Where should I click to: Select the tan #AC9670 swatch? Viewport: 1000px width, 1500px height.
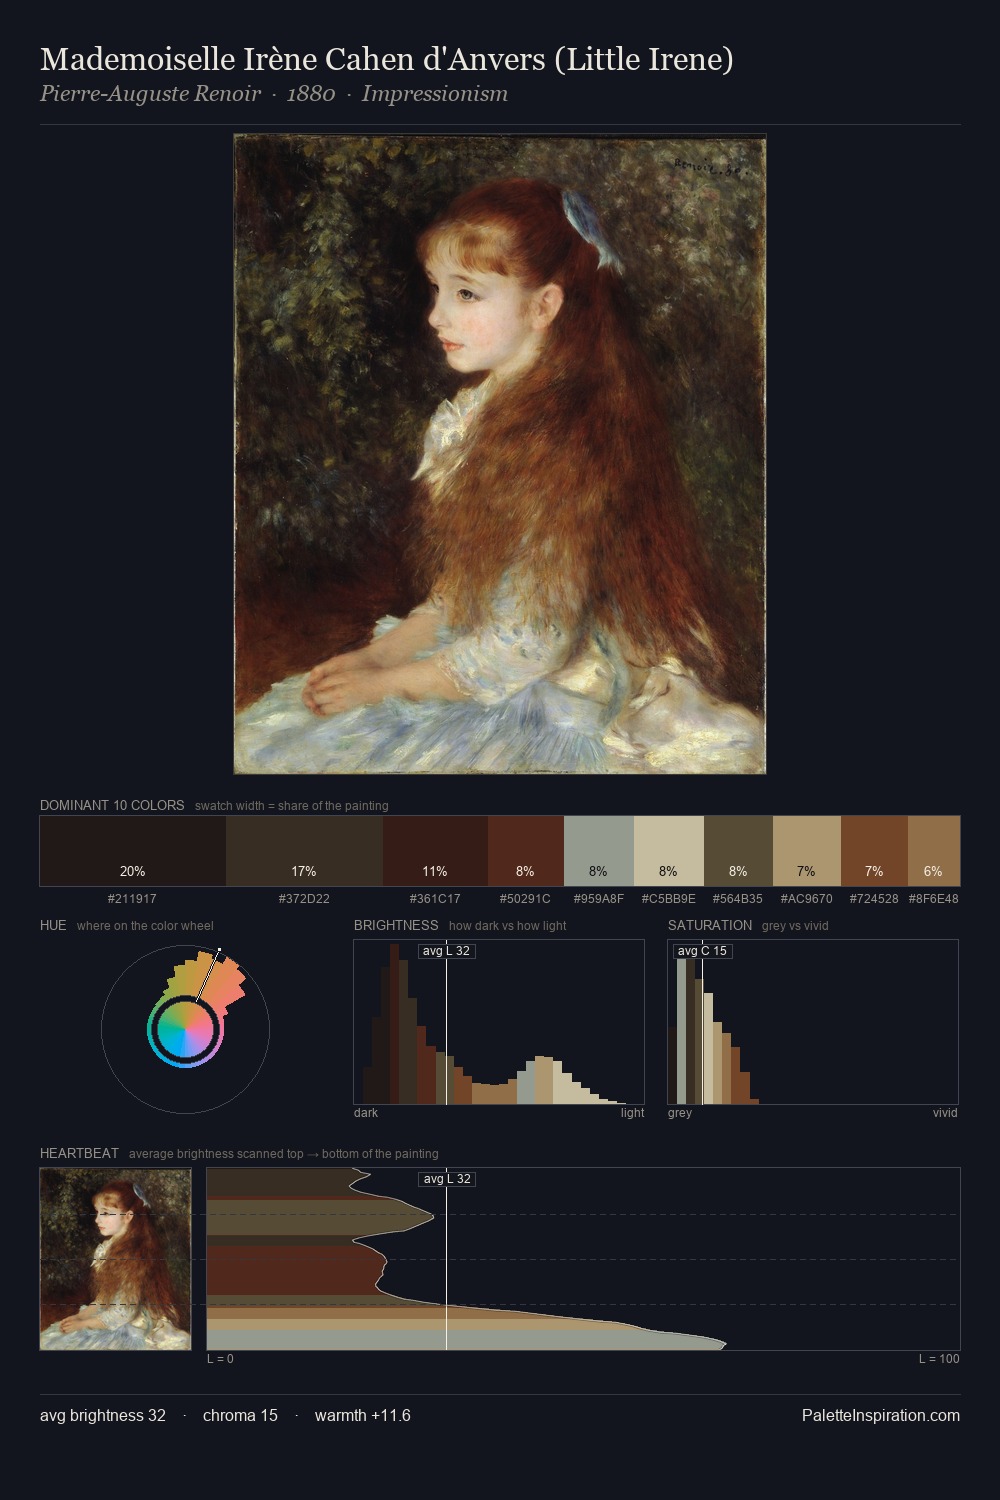[807, 851]
